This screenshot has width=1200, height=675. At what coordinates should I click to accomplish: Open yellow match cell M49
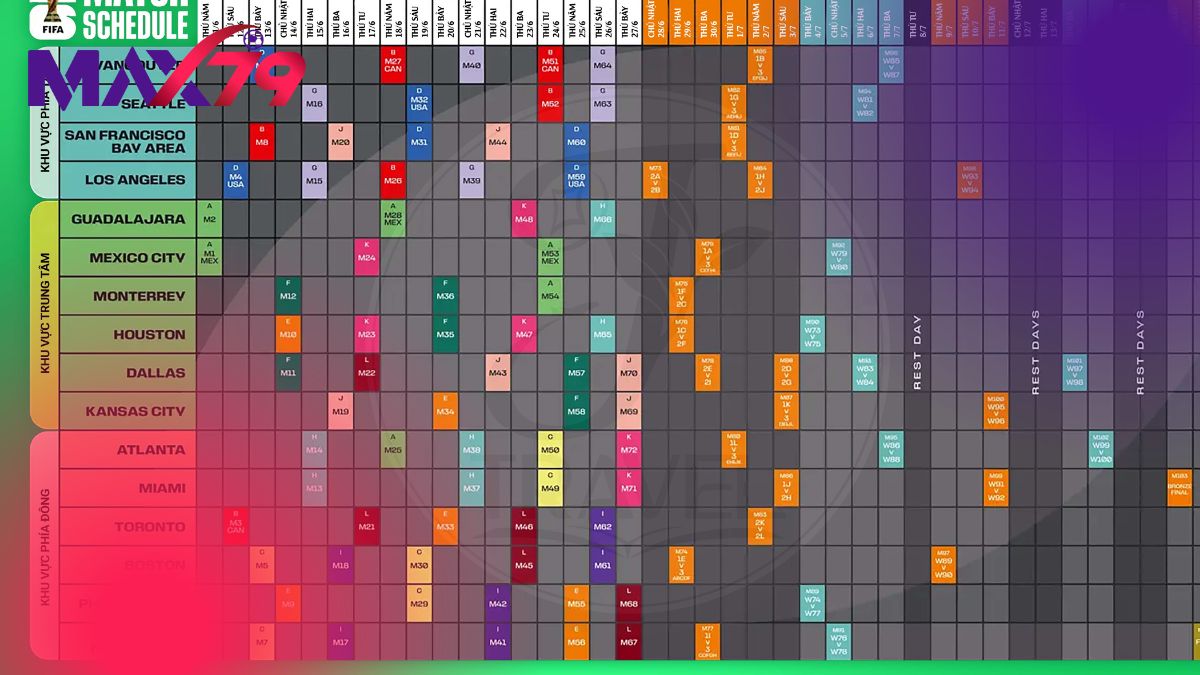(x=550, y=489)
